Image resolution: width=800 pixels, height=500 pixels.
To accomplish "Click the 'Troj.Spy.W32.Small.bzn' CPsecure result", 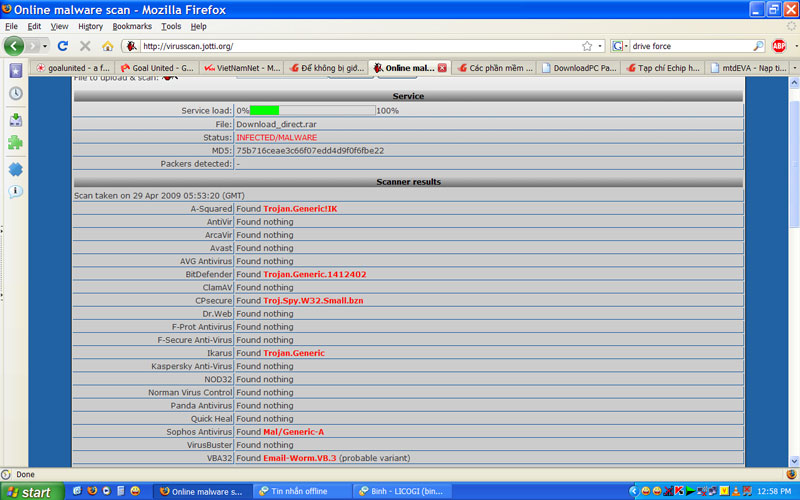I will pos(313,301).
